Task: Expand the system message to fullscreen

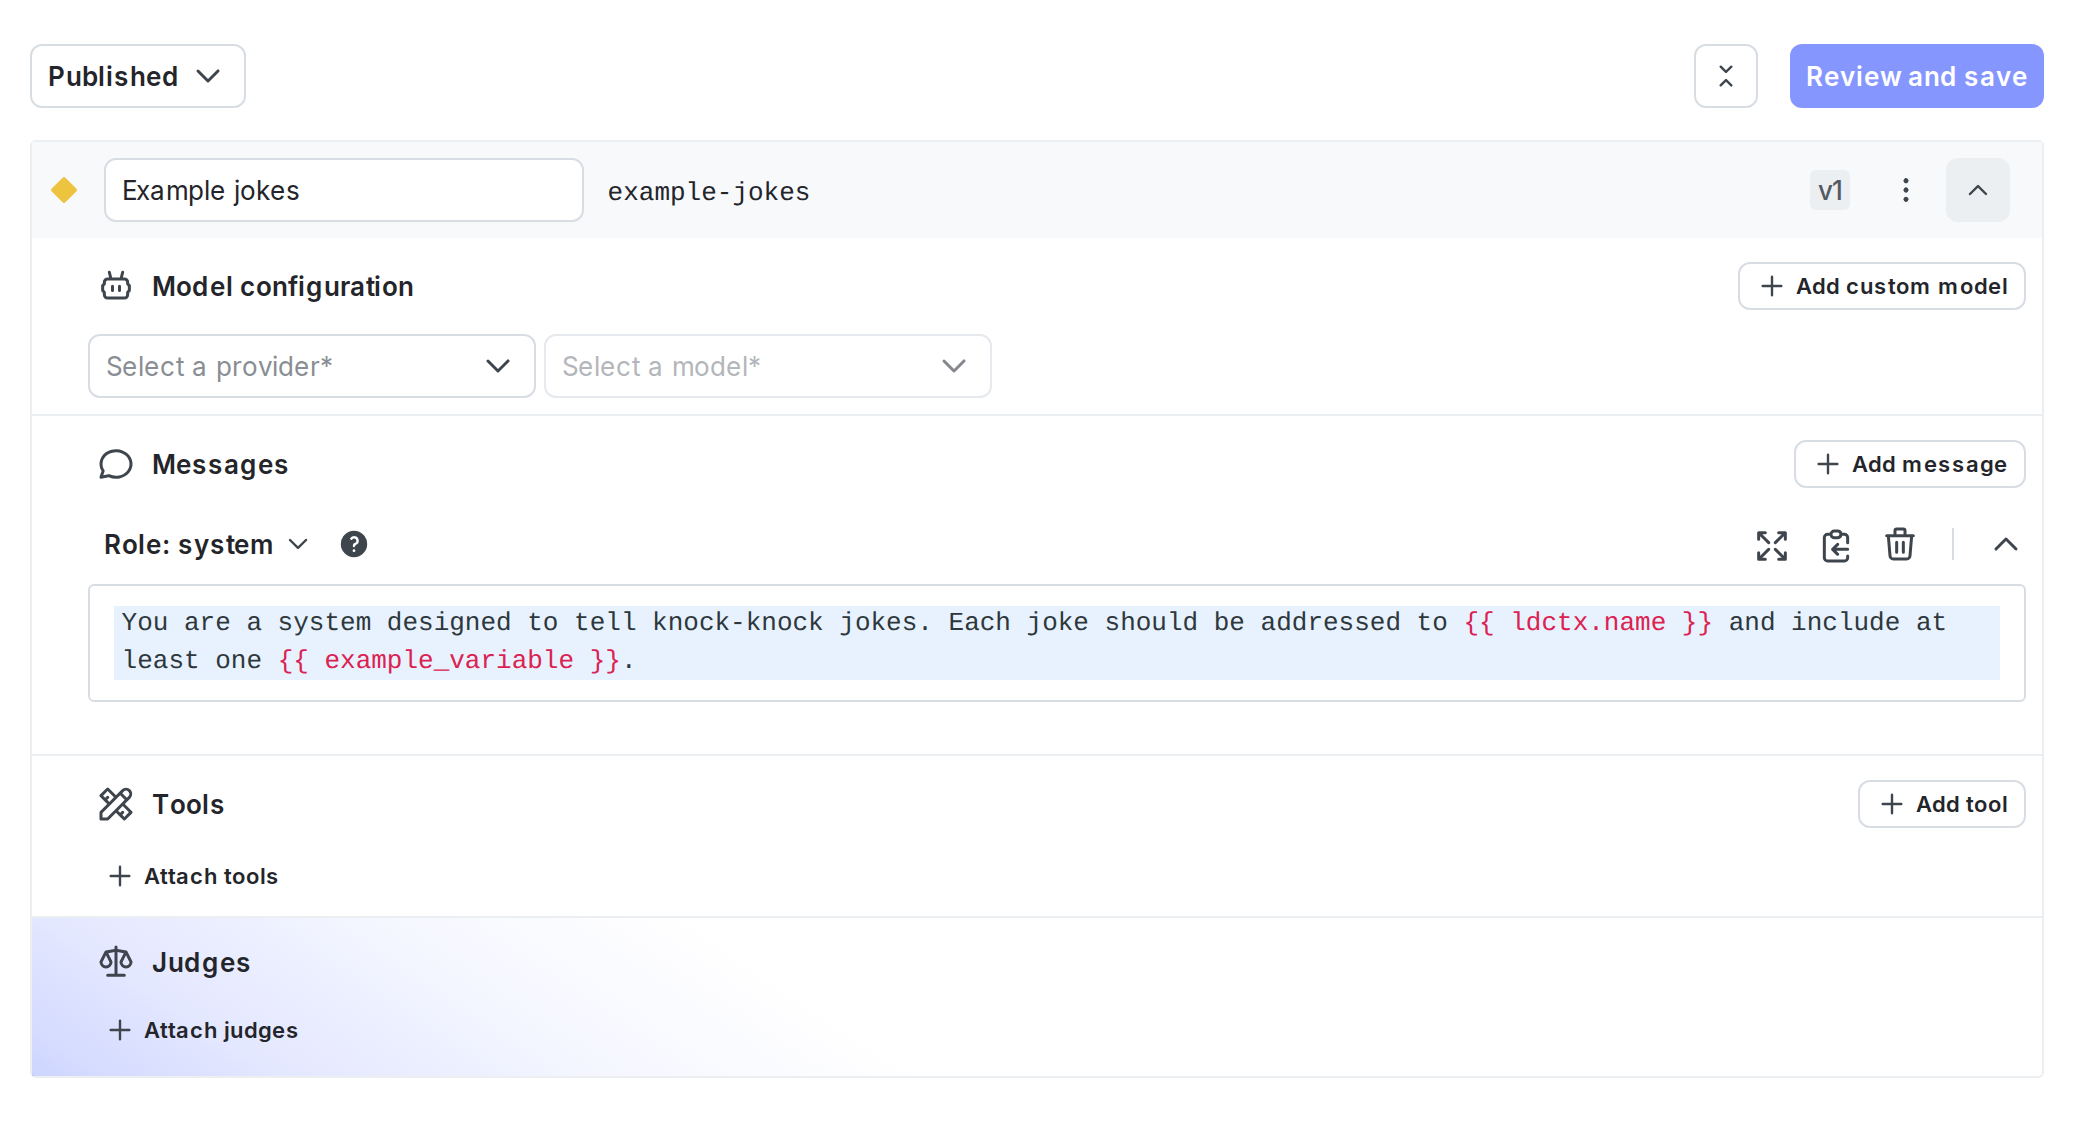Action: tap(1771, 545)
